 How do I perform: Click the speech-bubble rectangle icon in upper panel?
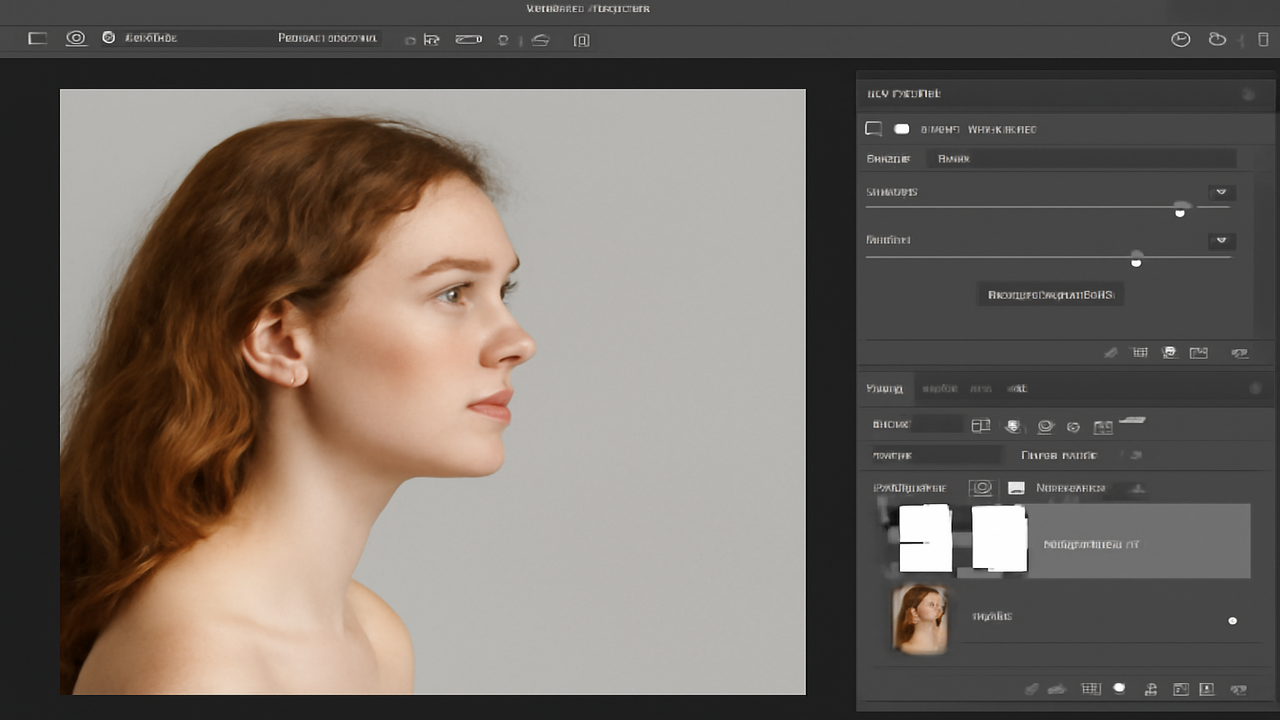[873, 129]
